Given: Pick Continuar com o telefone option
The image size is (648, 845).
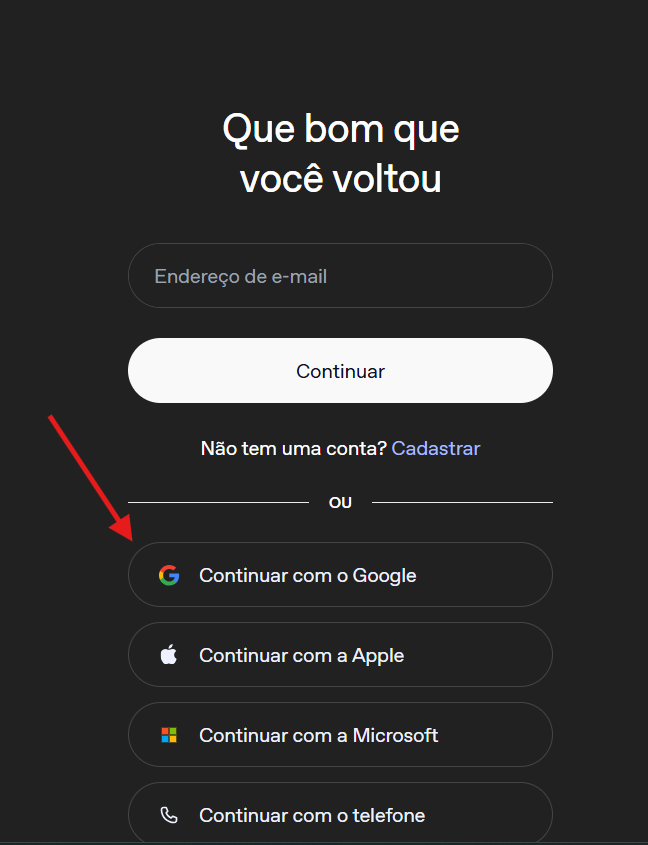Looking at the screenshot, I should pyautogui.click(x=340, y=815).
